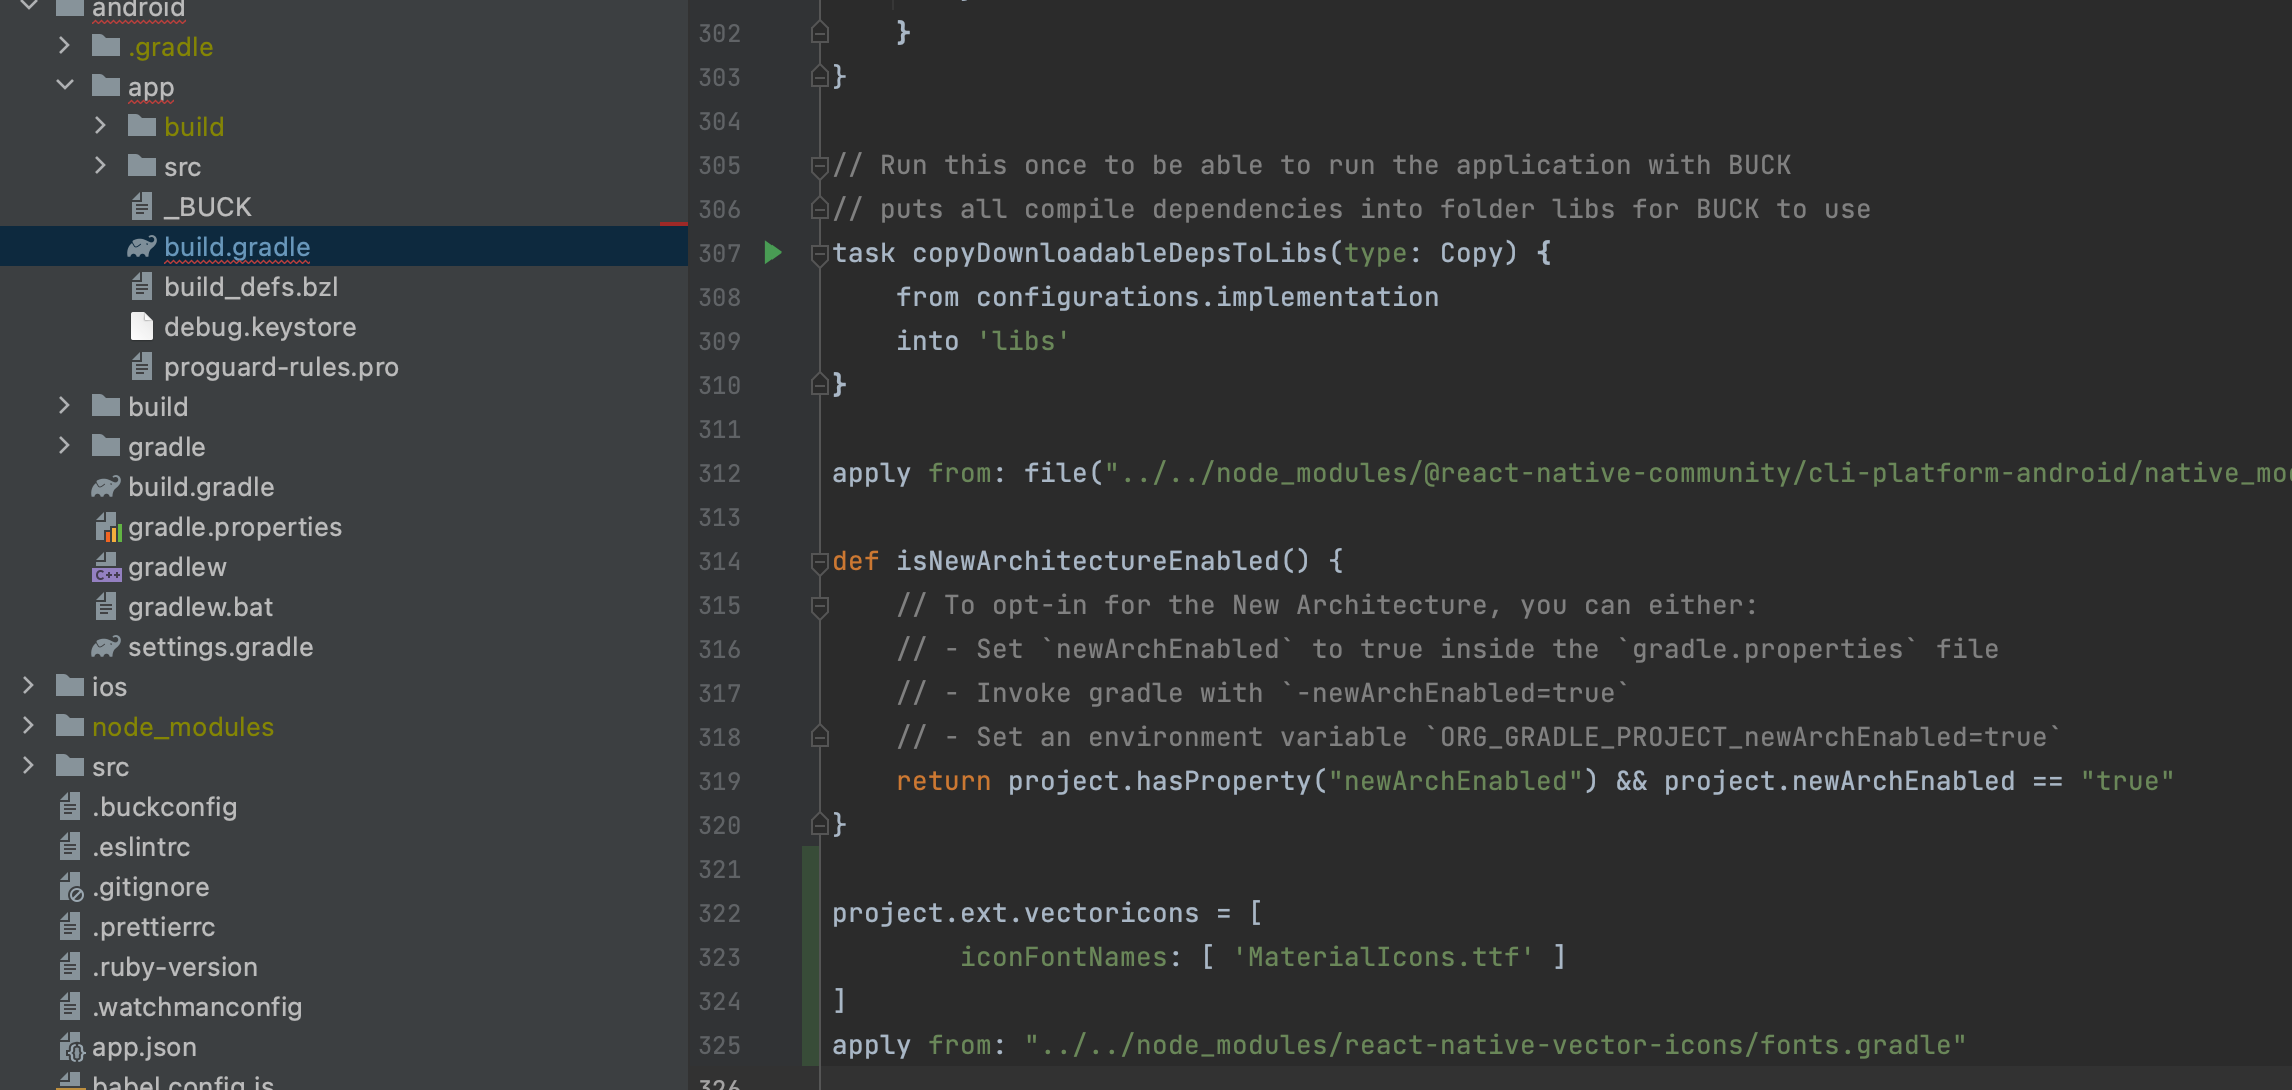Expand the ios folder
The image size is (2292, 1090).
click(x=28, y=686)
